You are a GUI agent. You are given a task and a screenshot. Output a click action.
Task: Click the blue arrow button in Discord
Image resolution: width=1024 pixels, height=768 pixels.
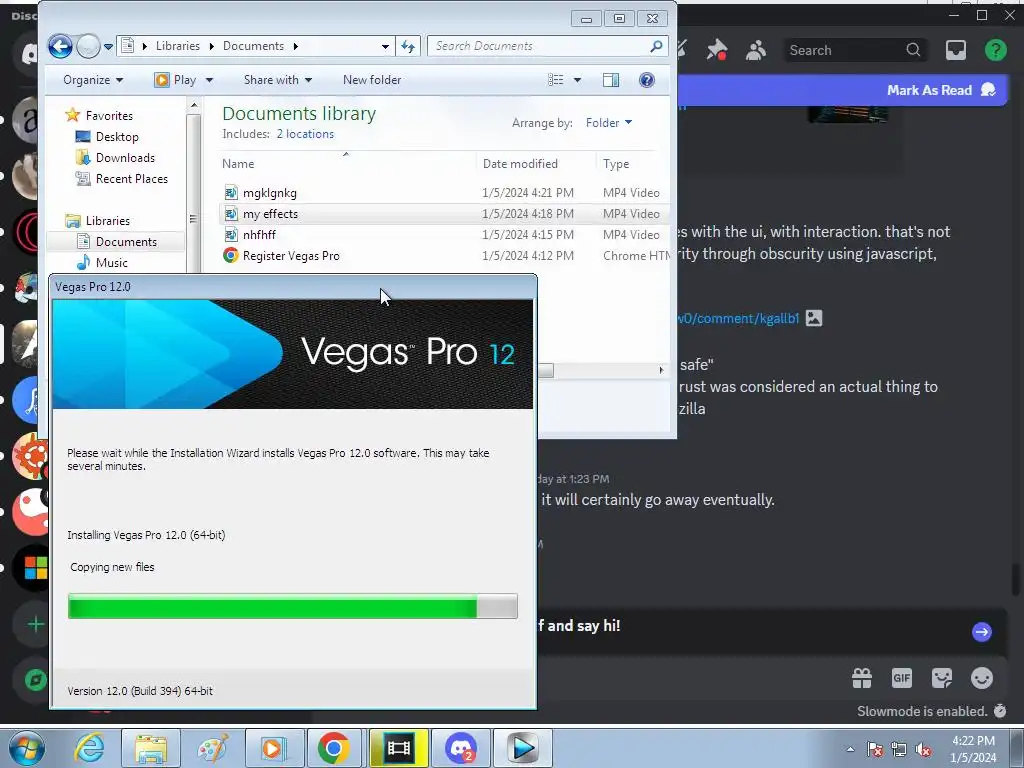coord(982,632)
